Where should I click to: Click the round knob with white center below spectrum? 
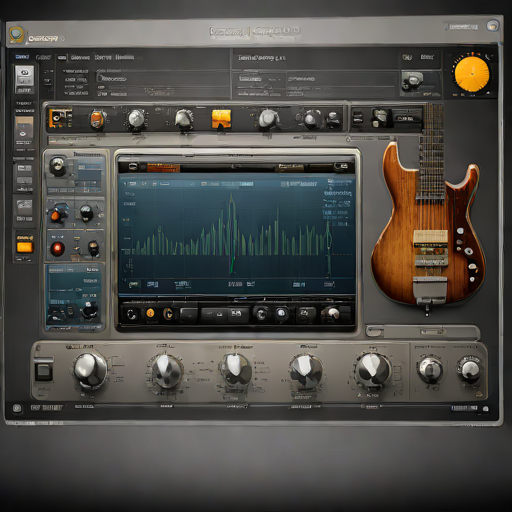[282, 313]
